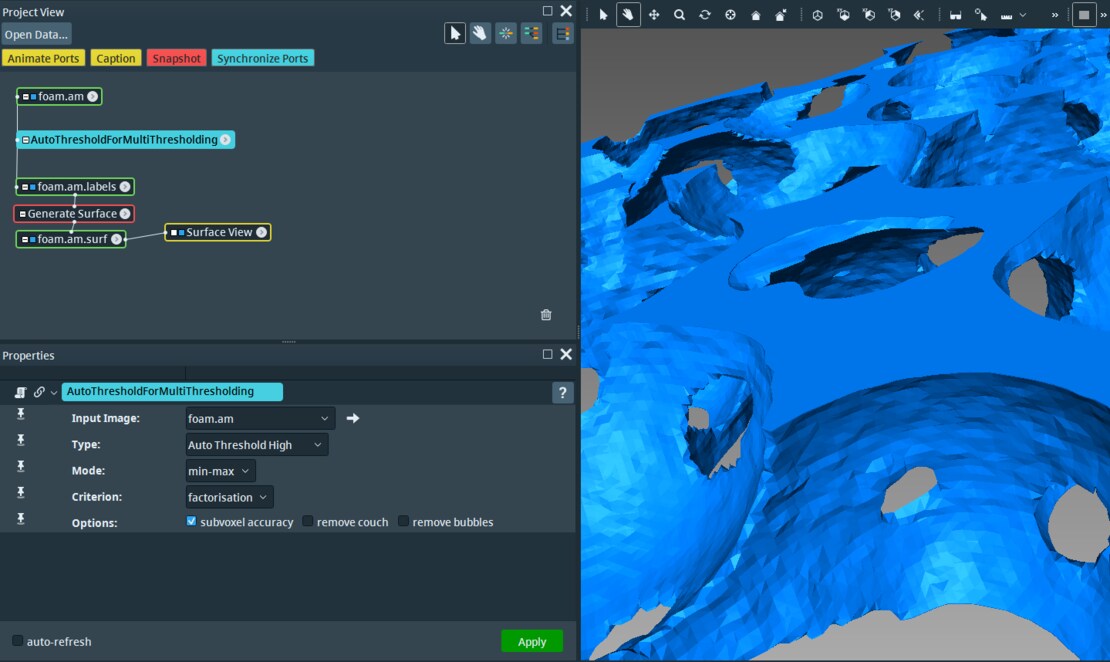This screenshot has width=1110, height=662.
Task: Expand the Mode dropdown showing min-max
Action: tap(220, 470)
